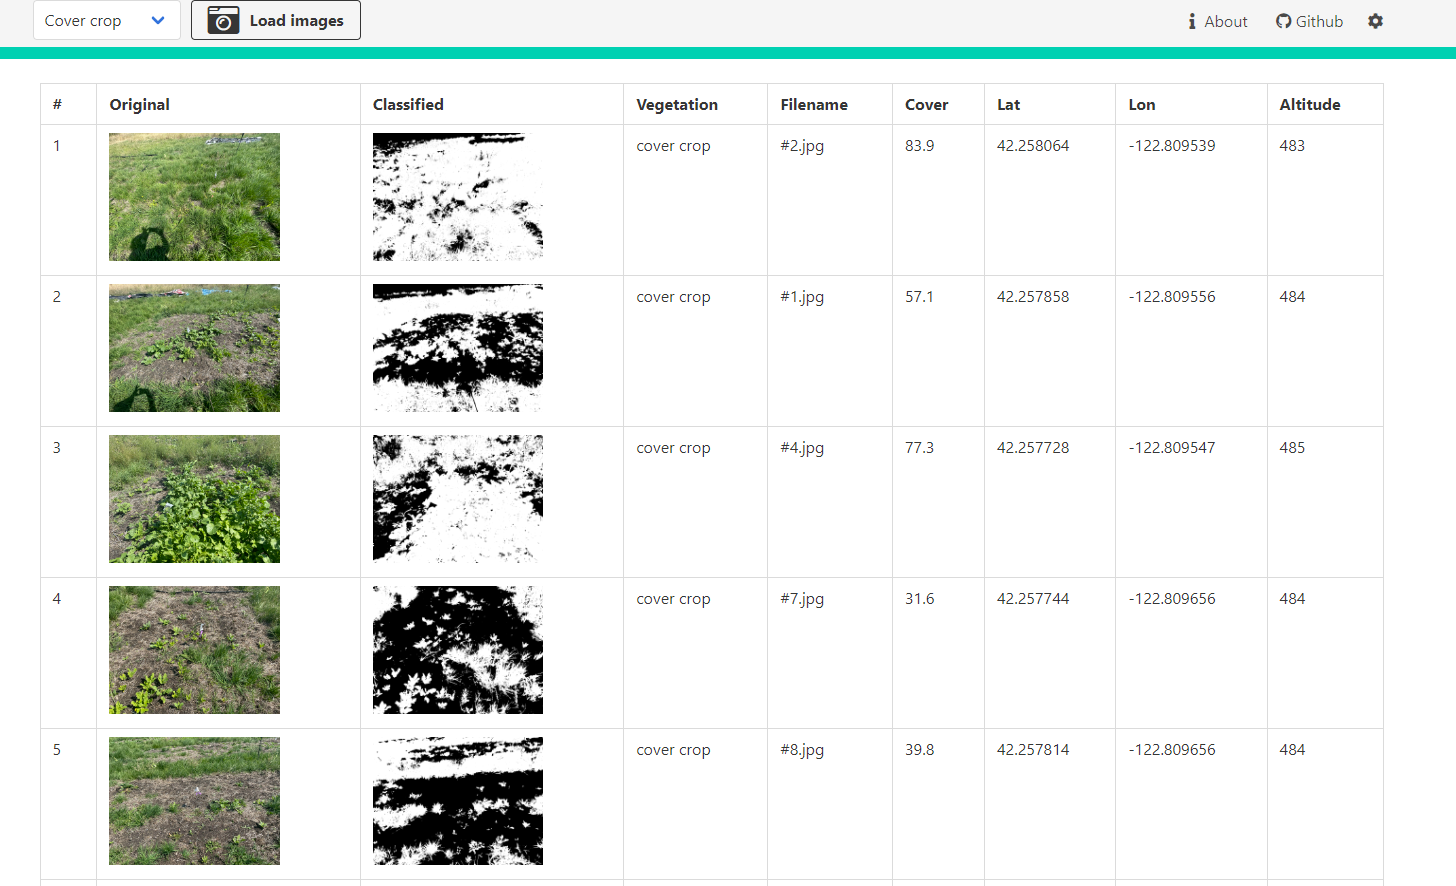Click filename #8.jpg
Screen dimensions: 1456x886
802,750
